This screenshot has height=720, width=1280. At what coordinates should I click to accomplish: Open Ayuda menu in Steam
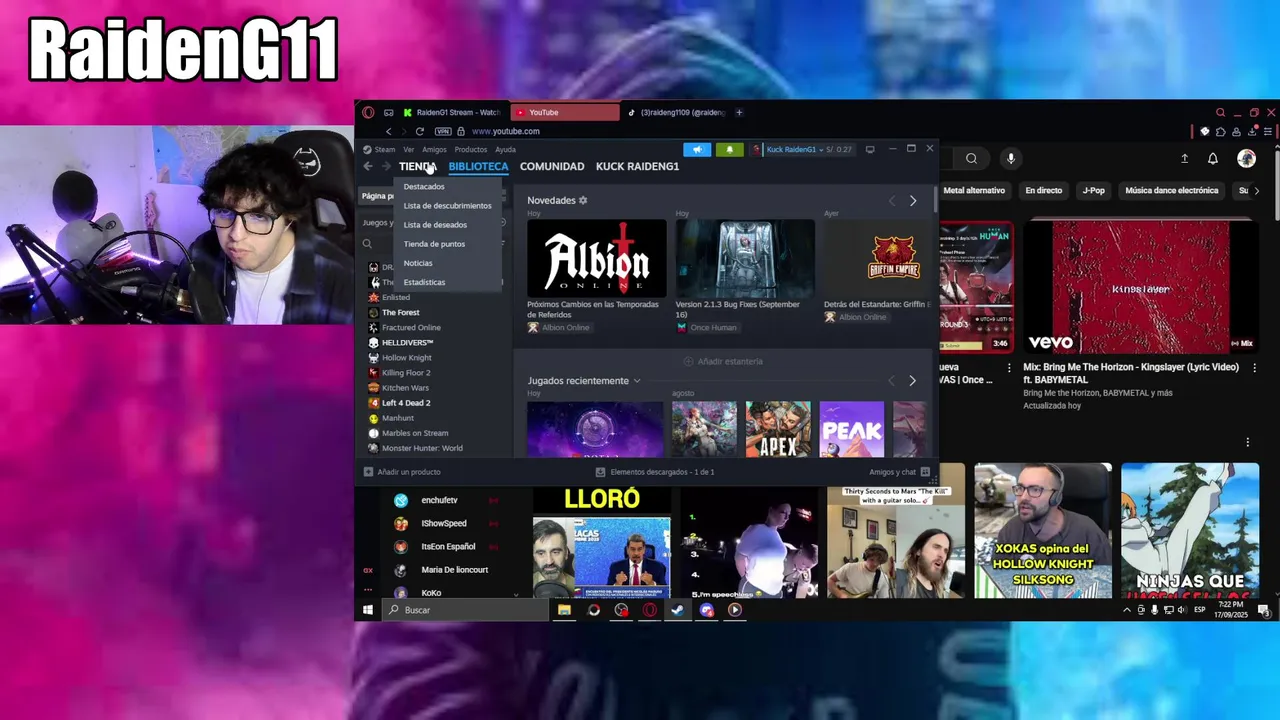(505, 150)
